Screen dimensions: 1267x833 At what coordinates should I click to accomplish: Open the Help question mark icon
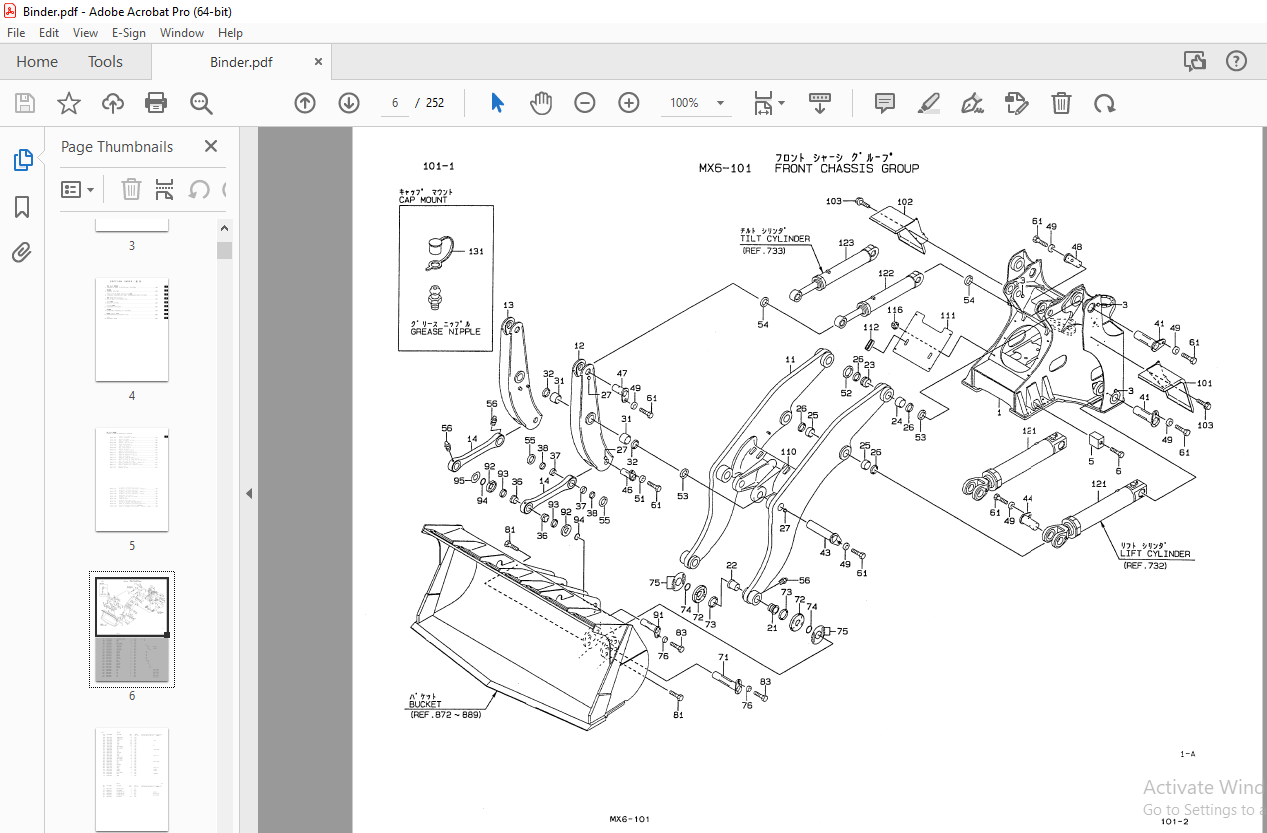click(1237, 61)
